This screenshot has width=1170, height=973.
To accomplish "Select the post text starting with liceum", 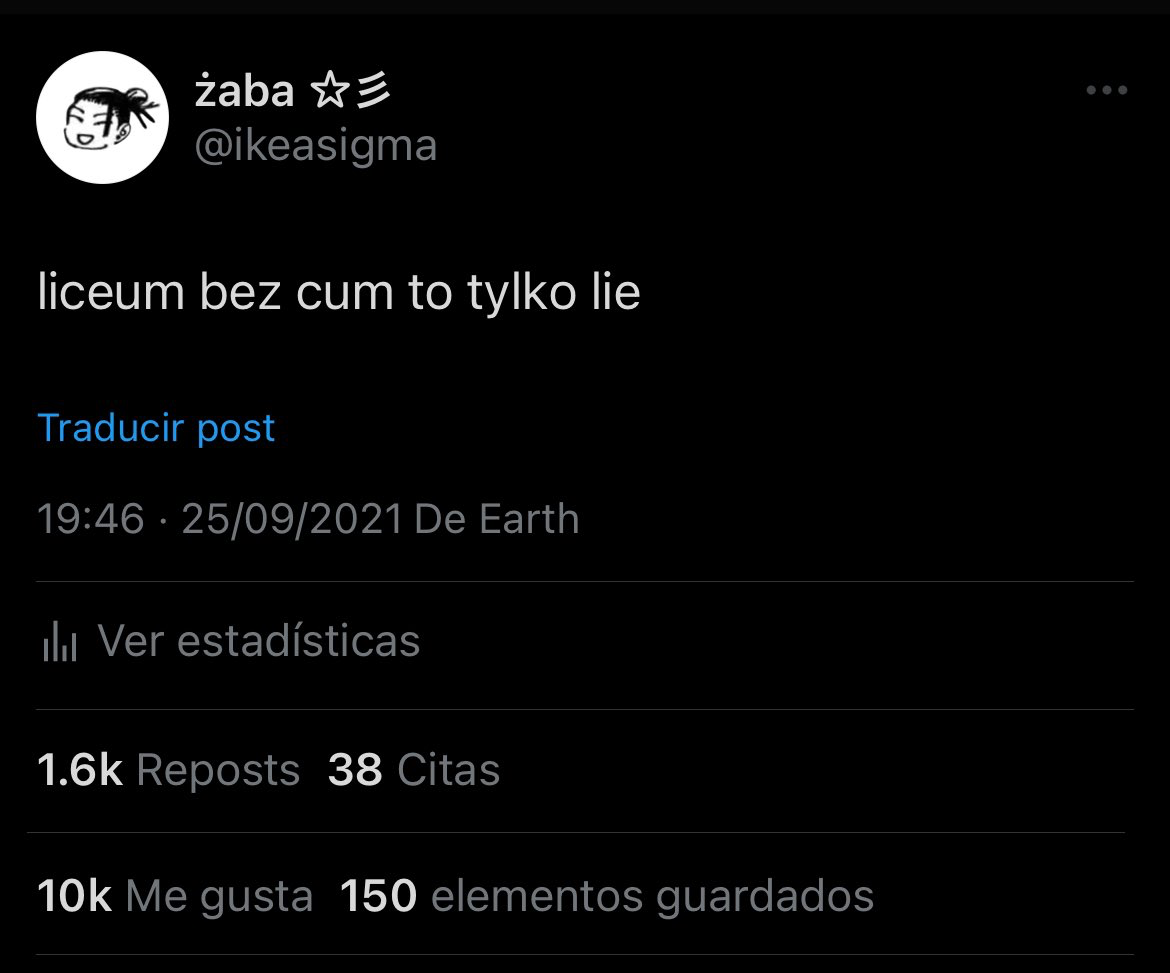I will pos(338,293).
